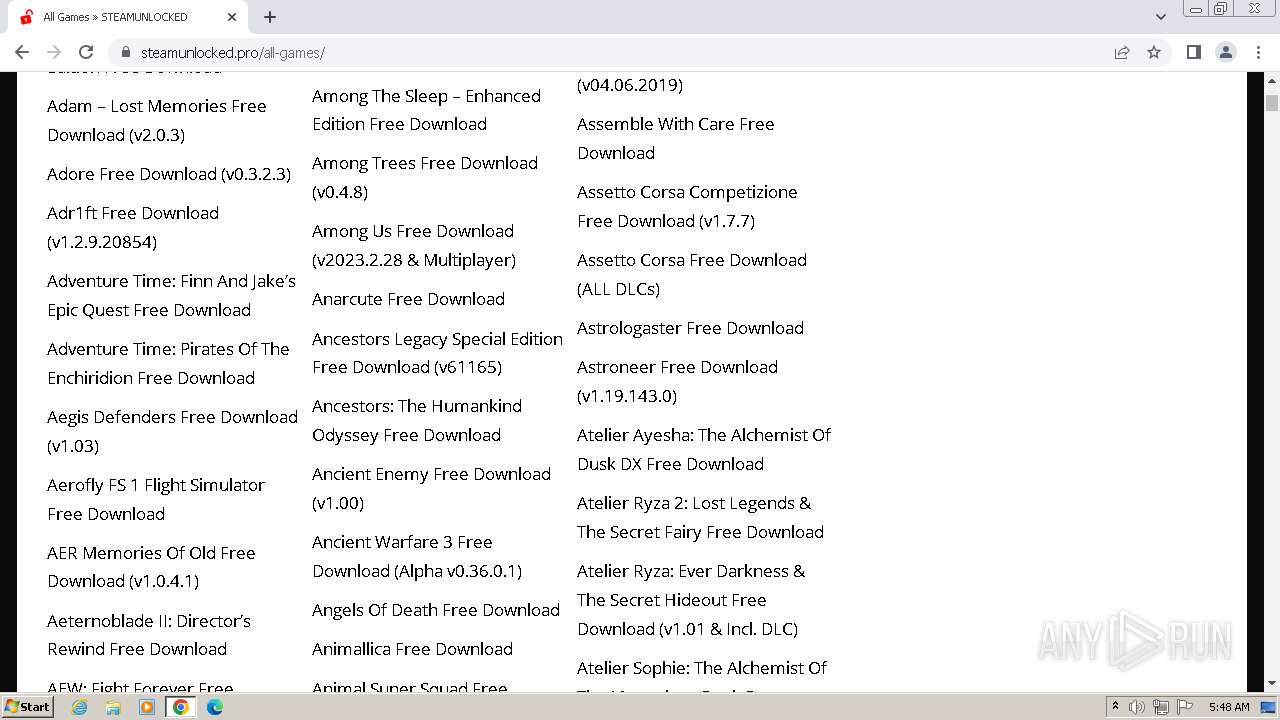This screenshot has height=720, width=1280.
Task: Open AER Memories Of Old Free Download
Action: pos(151,567)
